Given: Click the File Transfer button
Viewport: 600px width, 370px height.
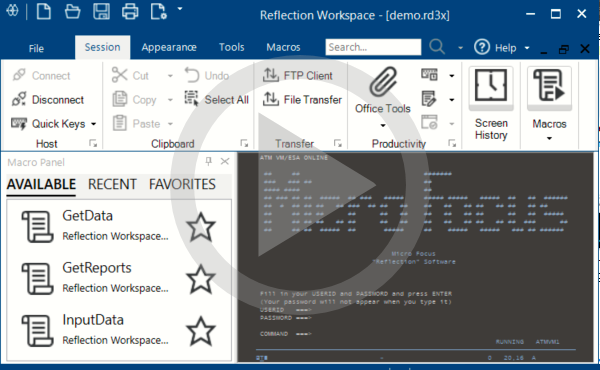Looking at the screenshot, I should 302,99.
